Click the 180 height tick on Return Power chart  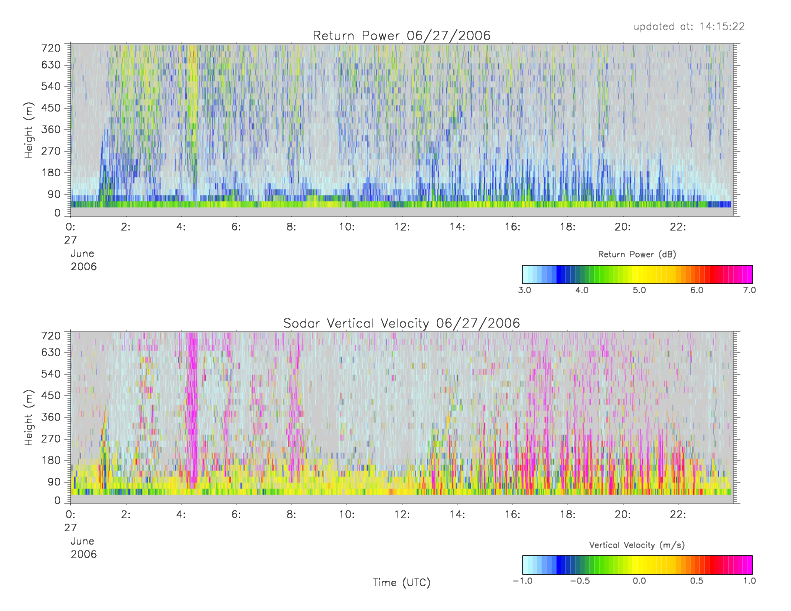tap(51, 173)
